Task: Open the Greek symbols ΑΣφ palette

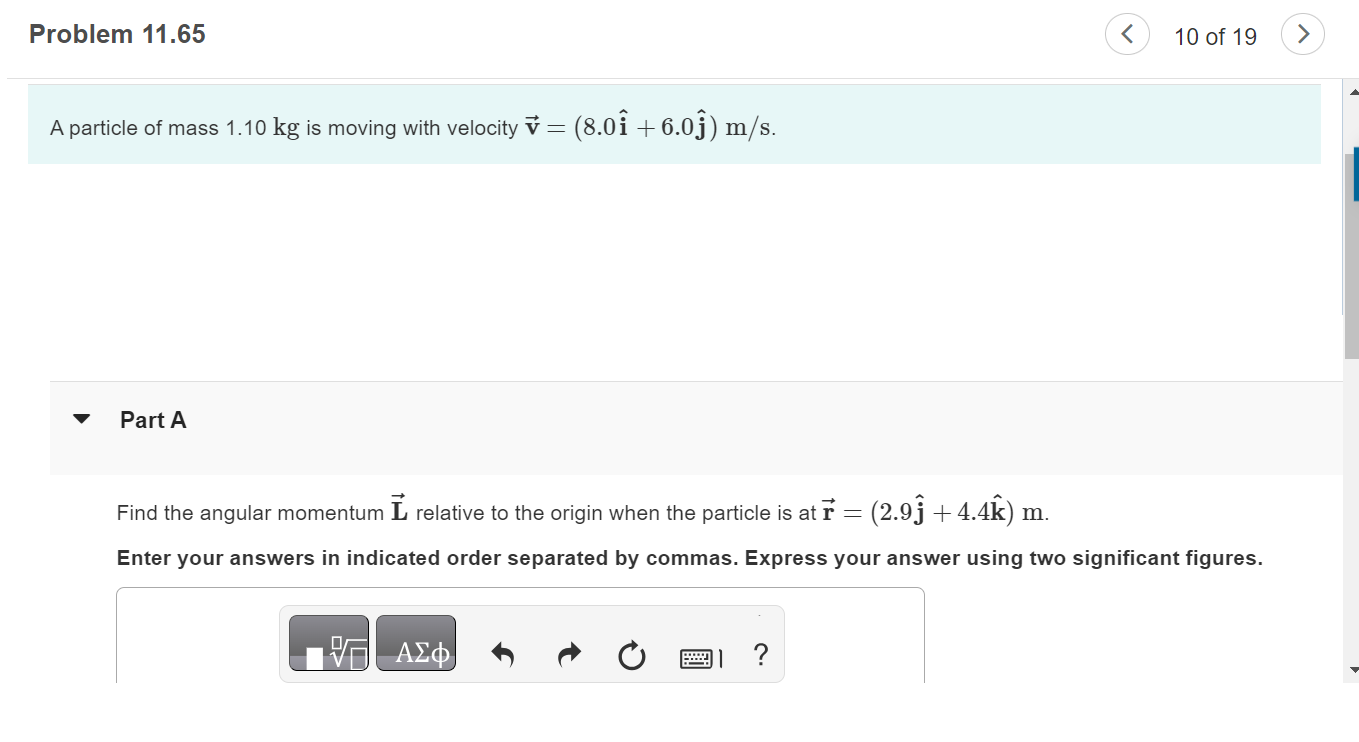Action: coord(416,643)
